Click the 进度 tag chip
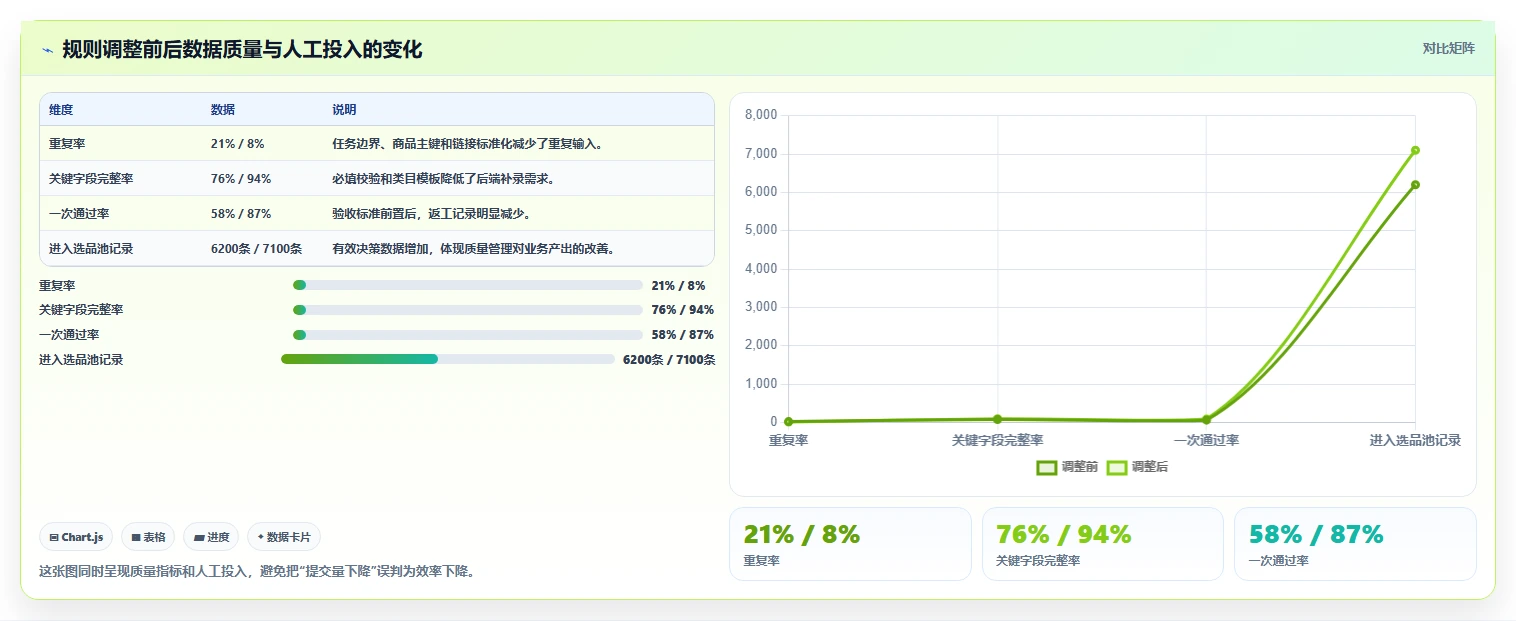The width and height of the screenshot is (1516, 621). (x=211, y=537)
